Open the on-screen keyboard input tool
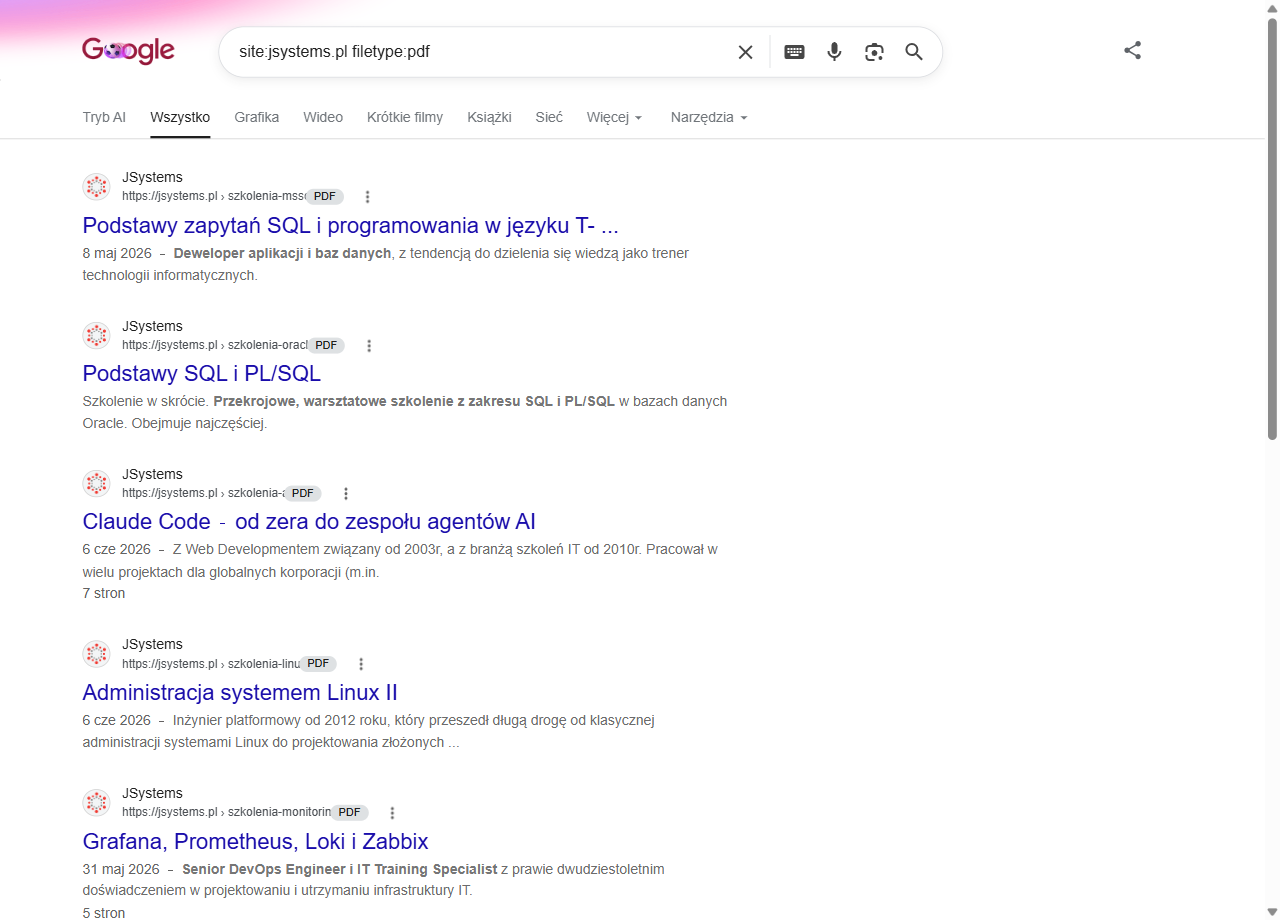The height and width of the screenshot is (920, 1280). click(x=794, y=52)
